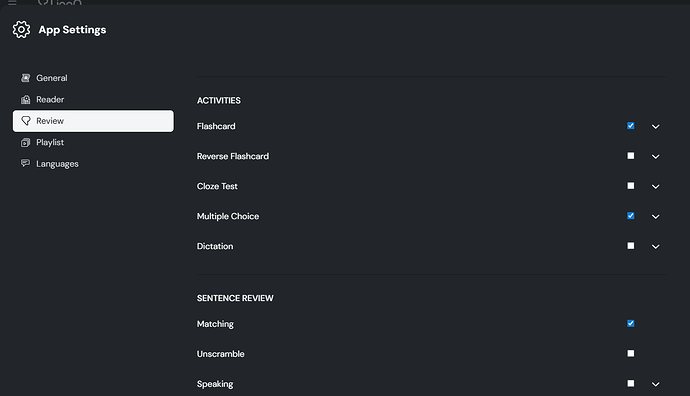Uncheck the Matching checkbox

tap(631, 323)
